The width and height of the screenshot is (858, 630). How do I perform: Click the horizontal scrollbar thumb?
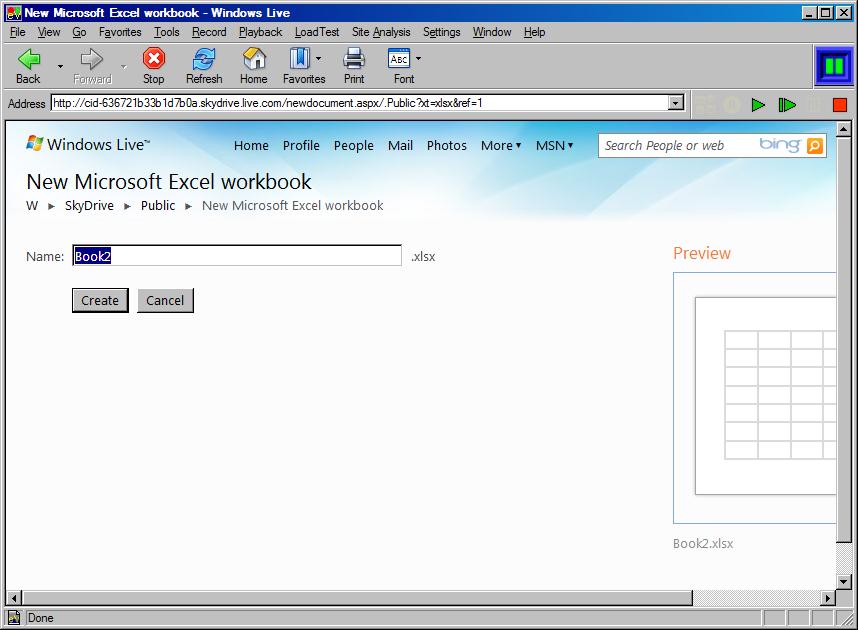[357, 598]
